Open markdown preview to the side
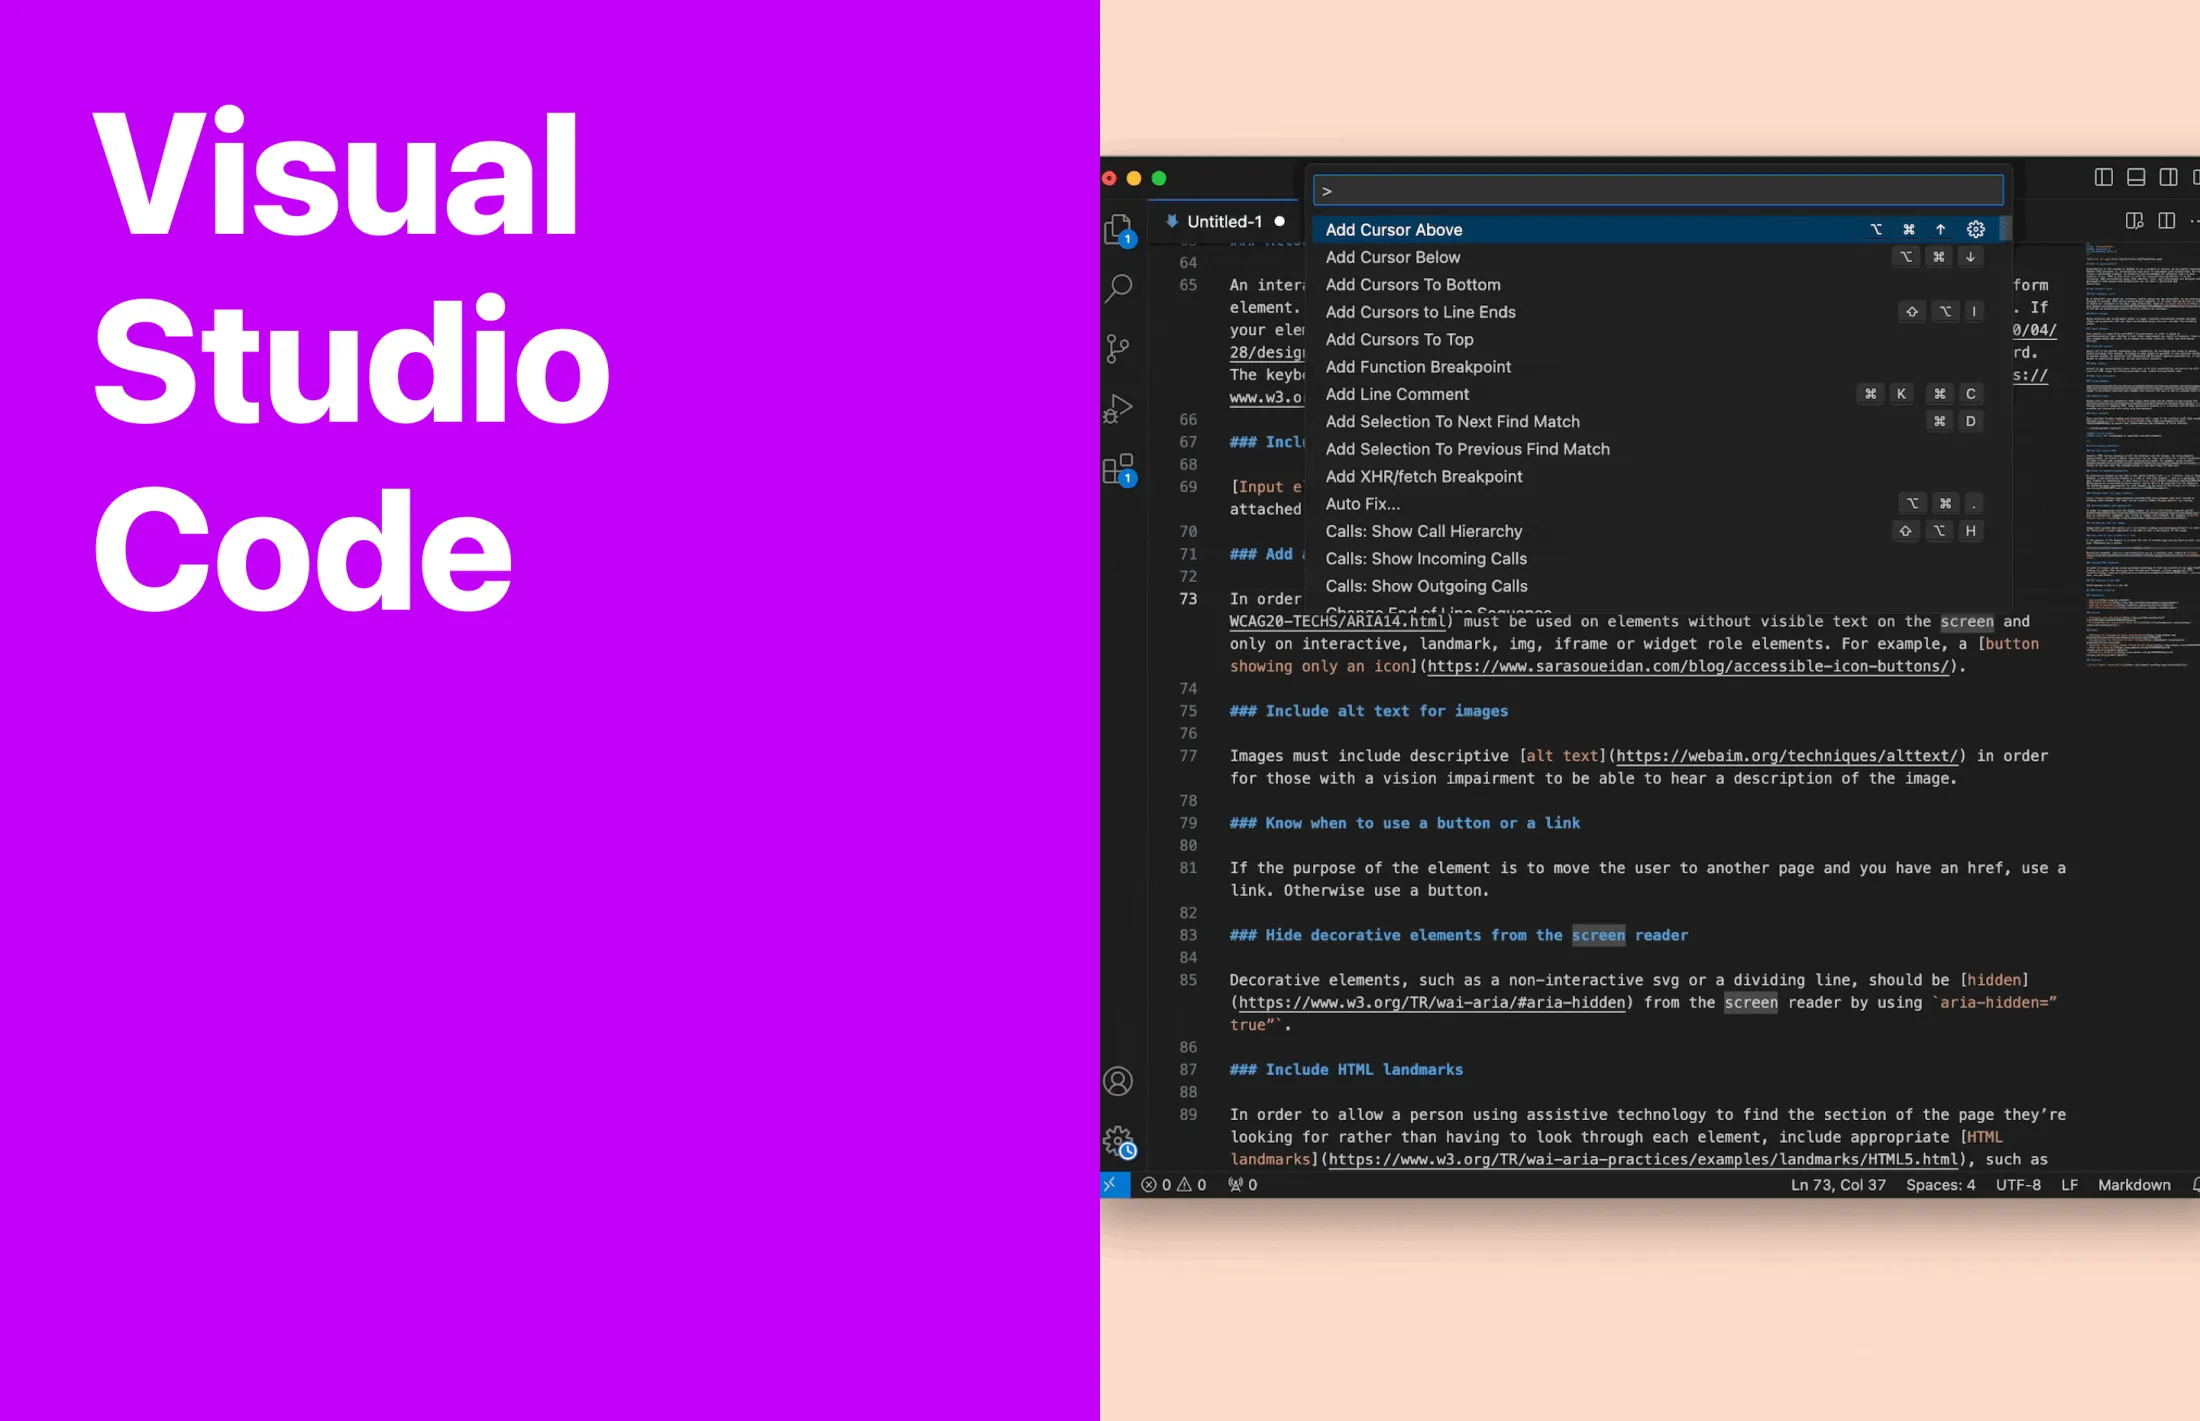This screenshot has width=2200, height=1421. tap(2134, 221)
